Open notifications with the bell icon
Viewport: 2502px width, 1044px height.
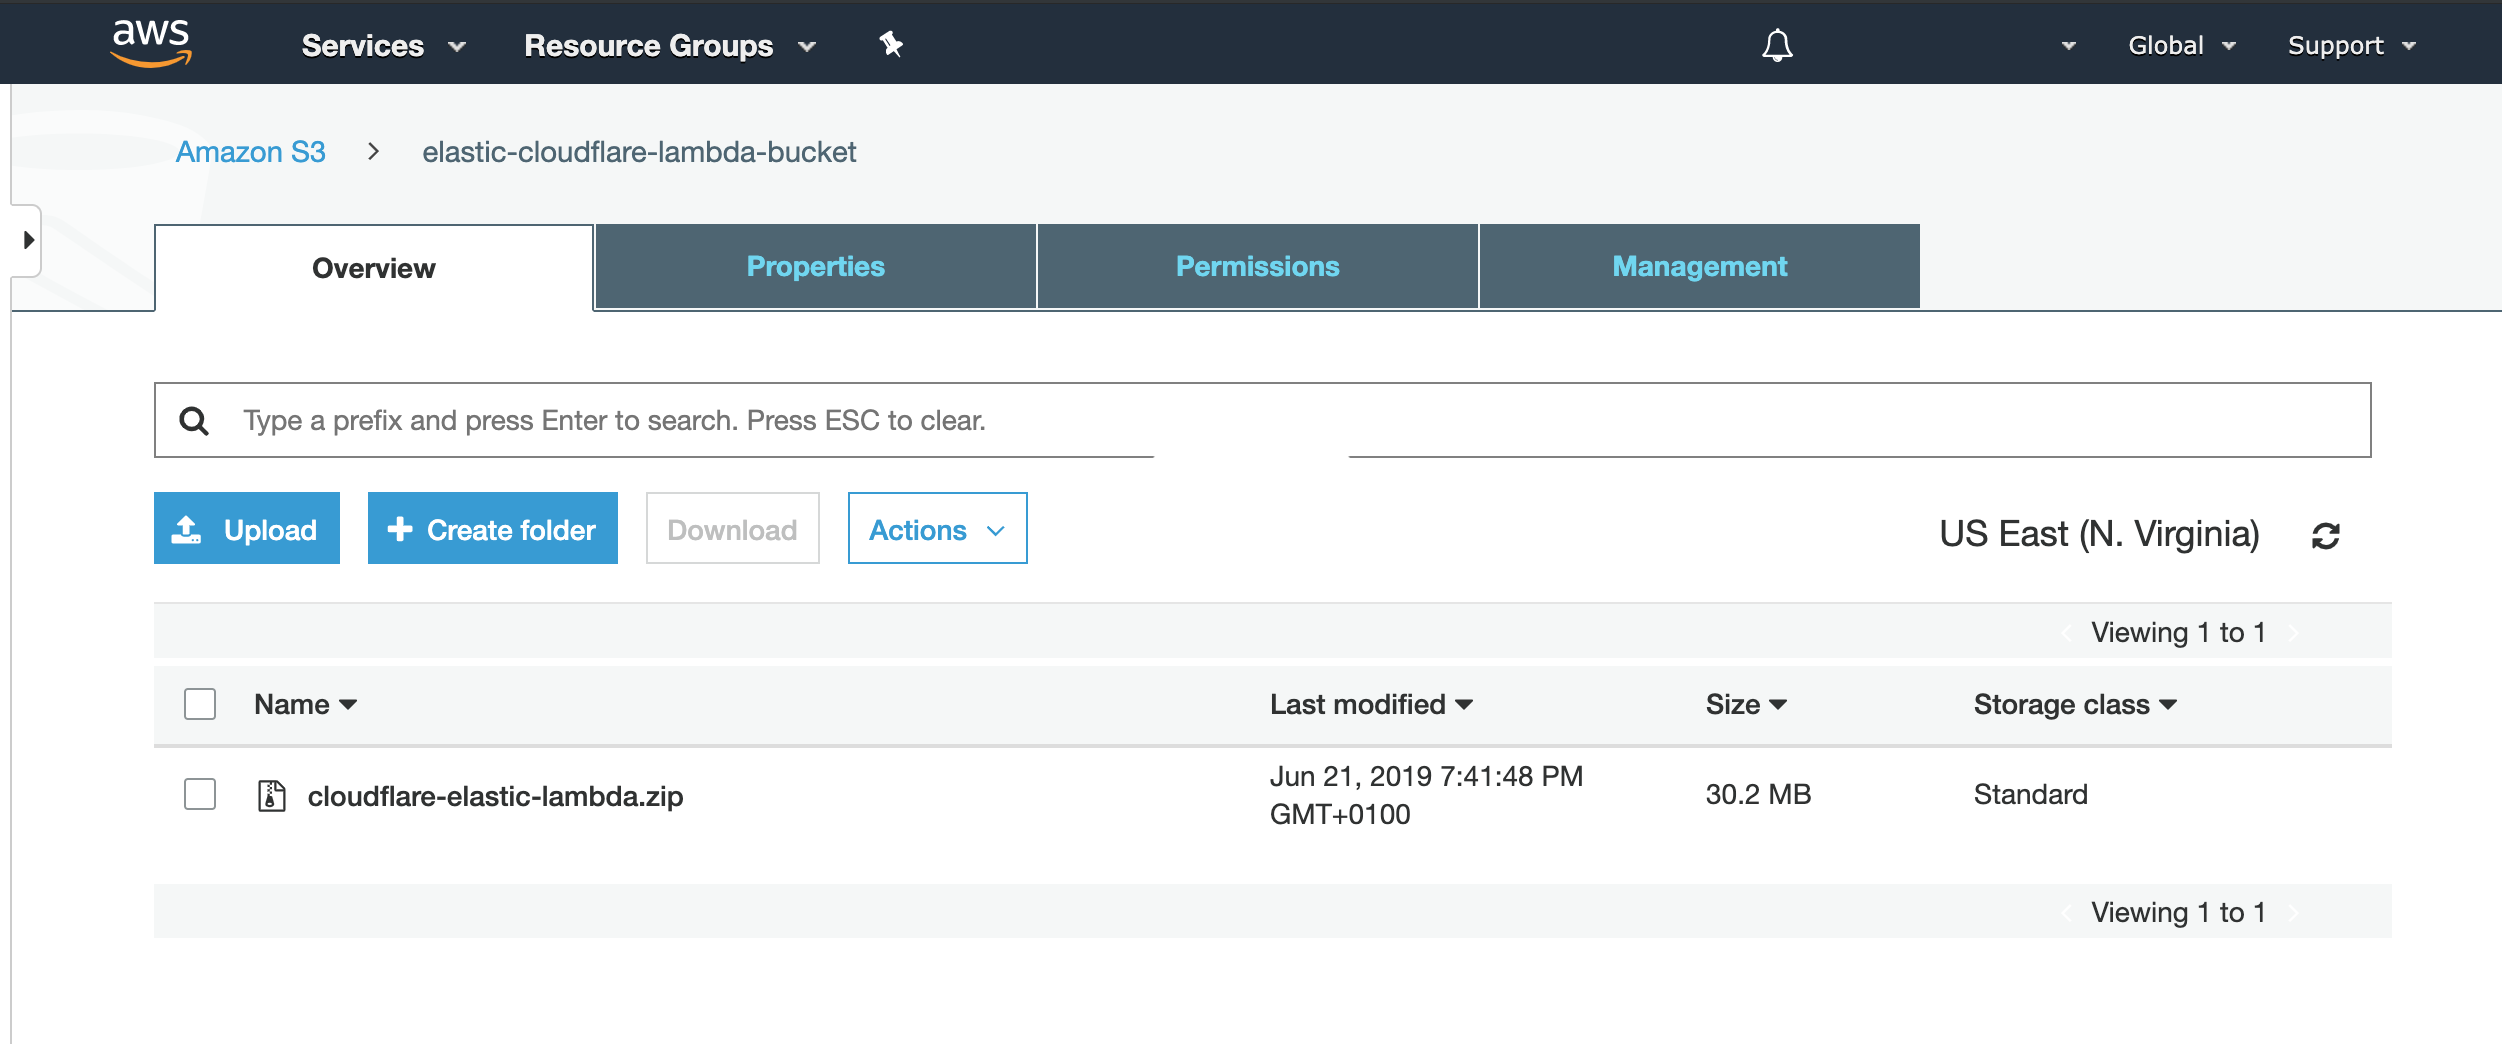[1776, 44]
